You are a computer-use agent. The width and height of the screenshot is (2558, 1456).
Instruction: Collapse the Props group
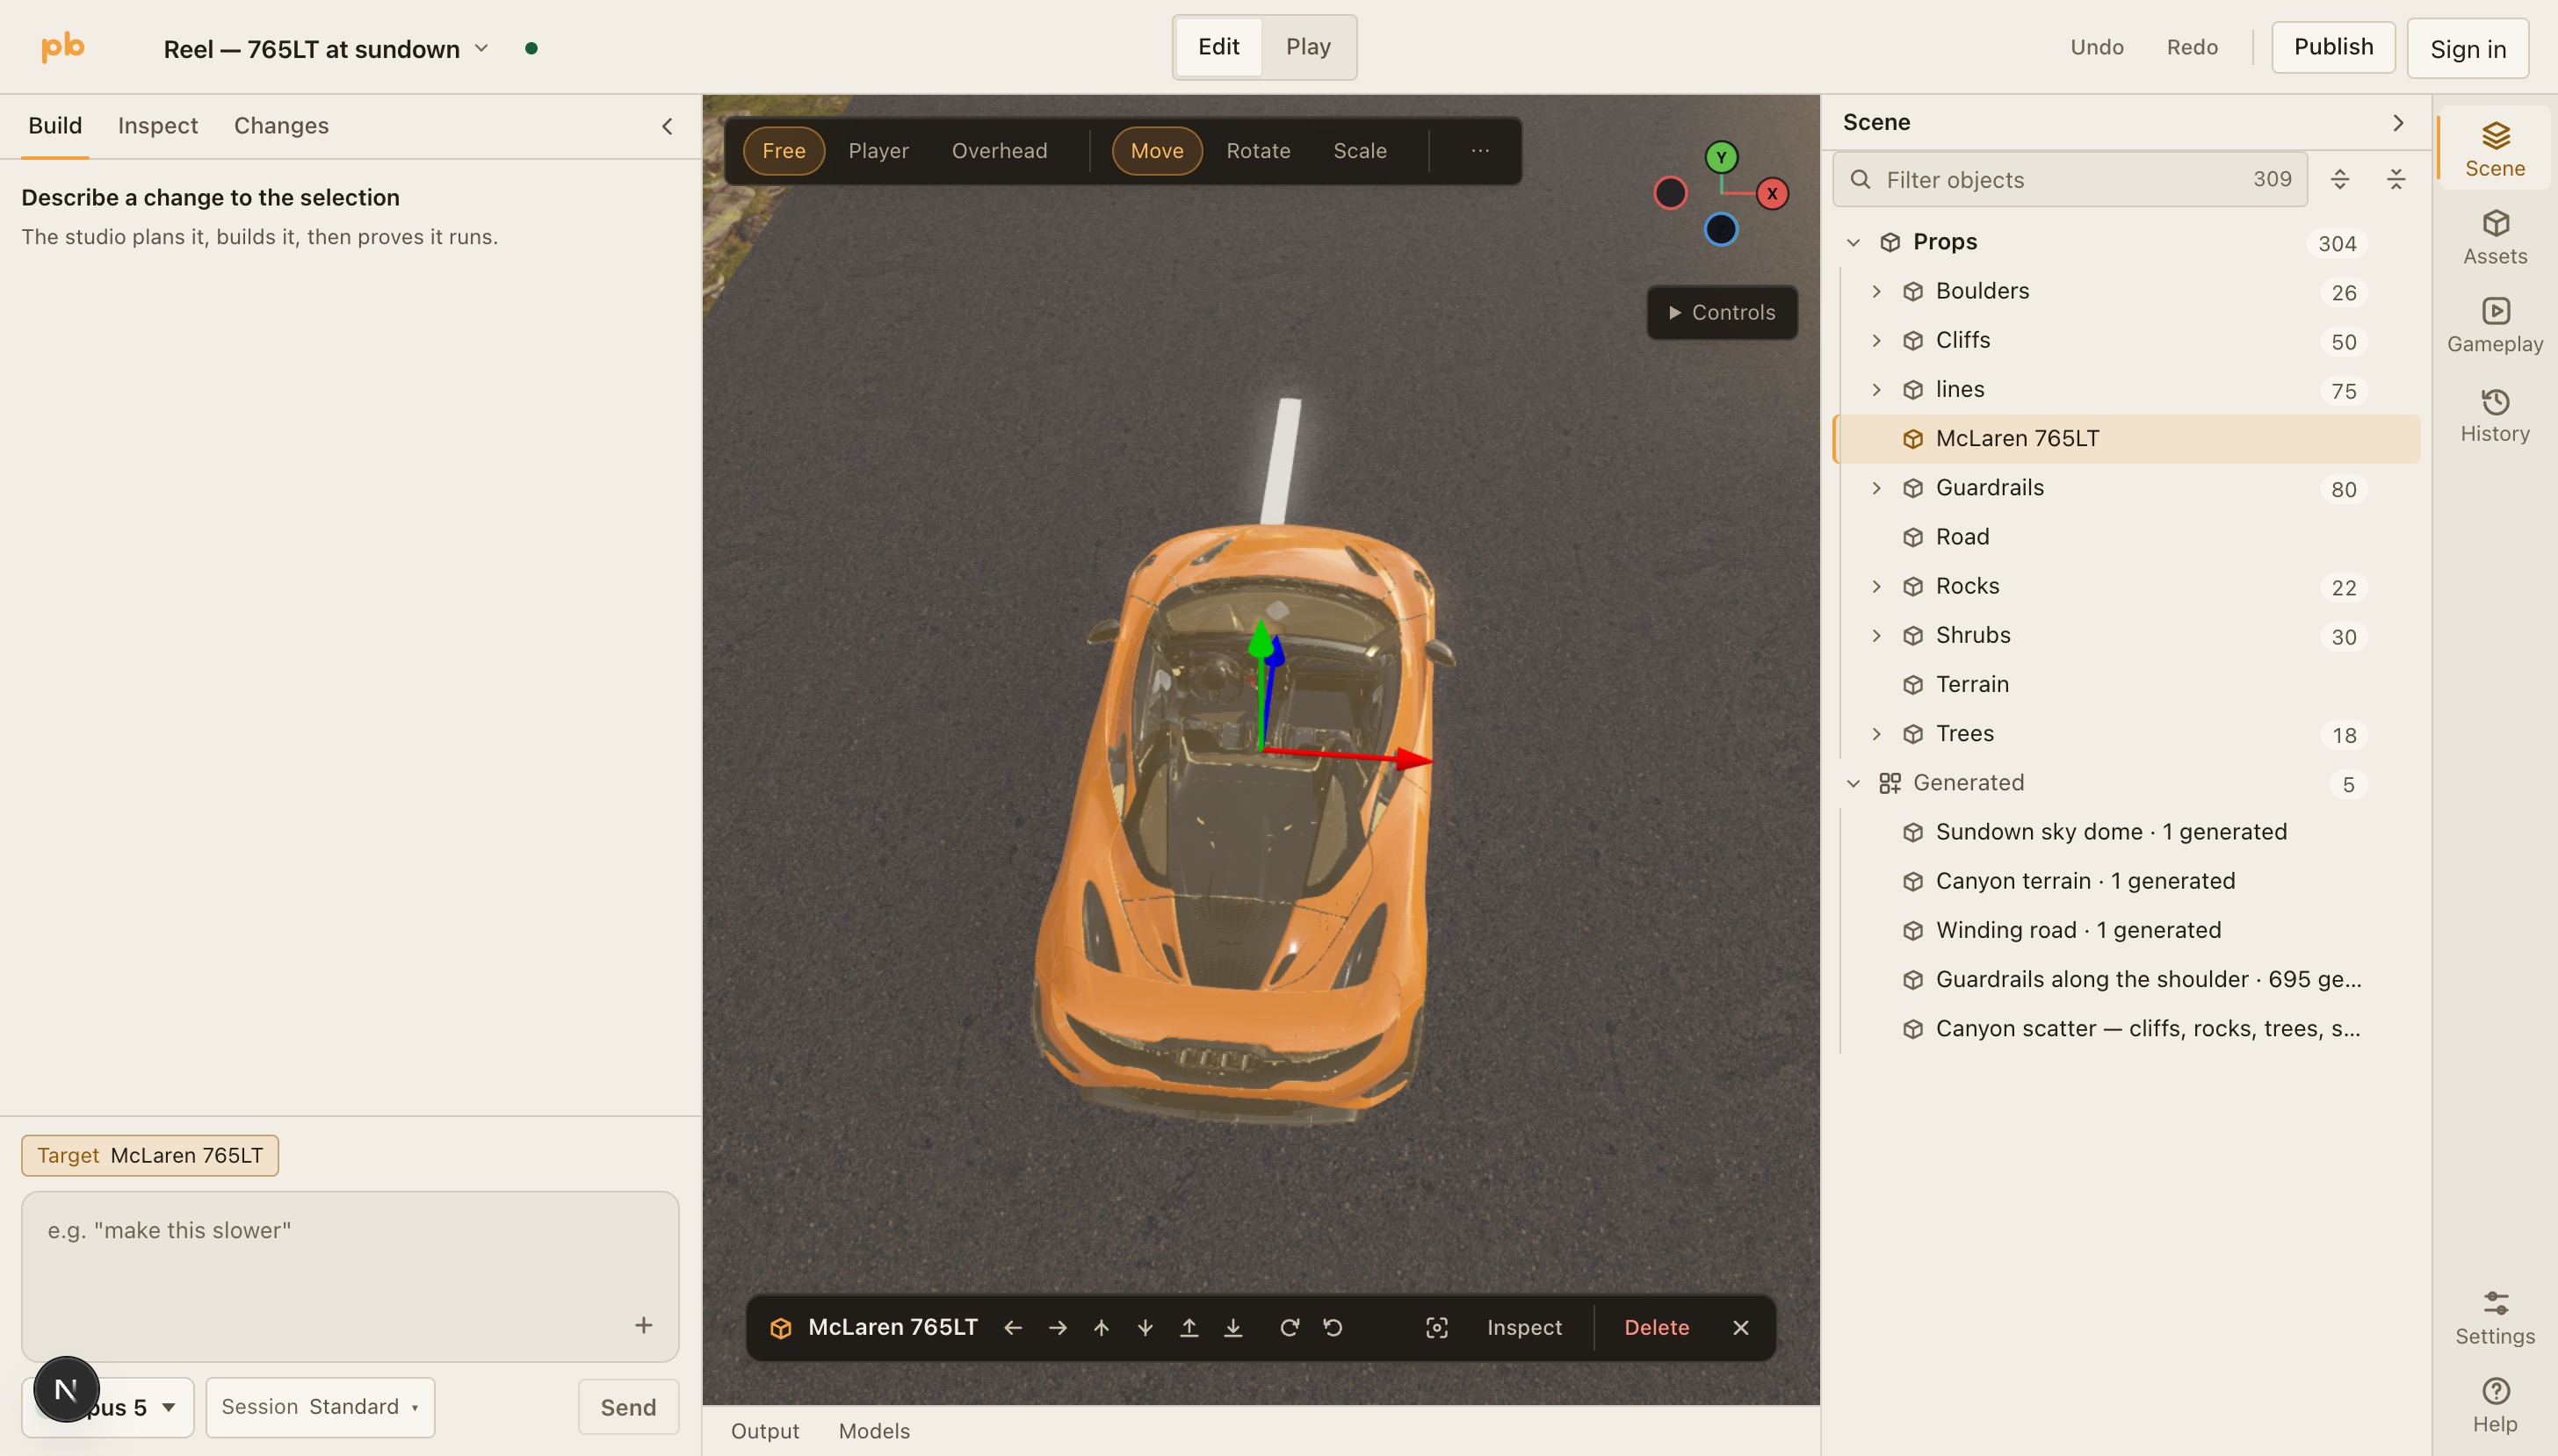point(1853,242)
